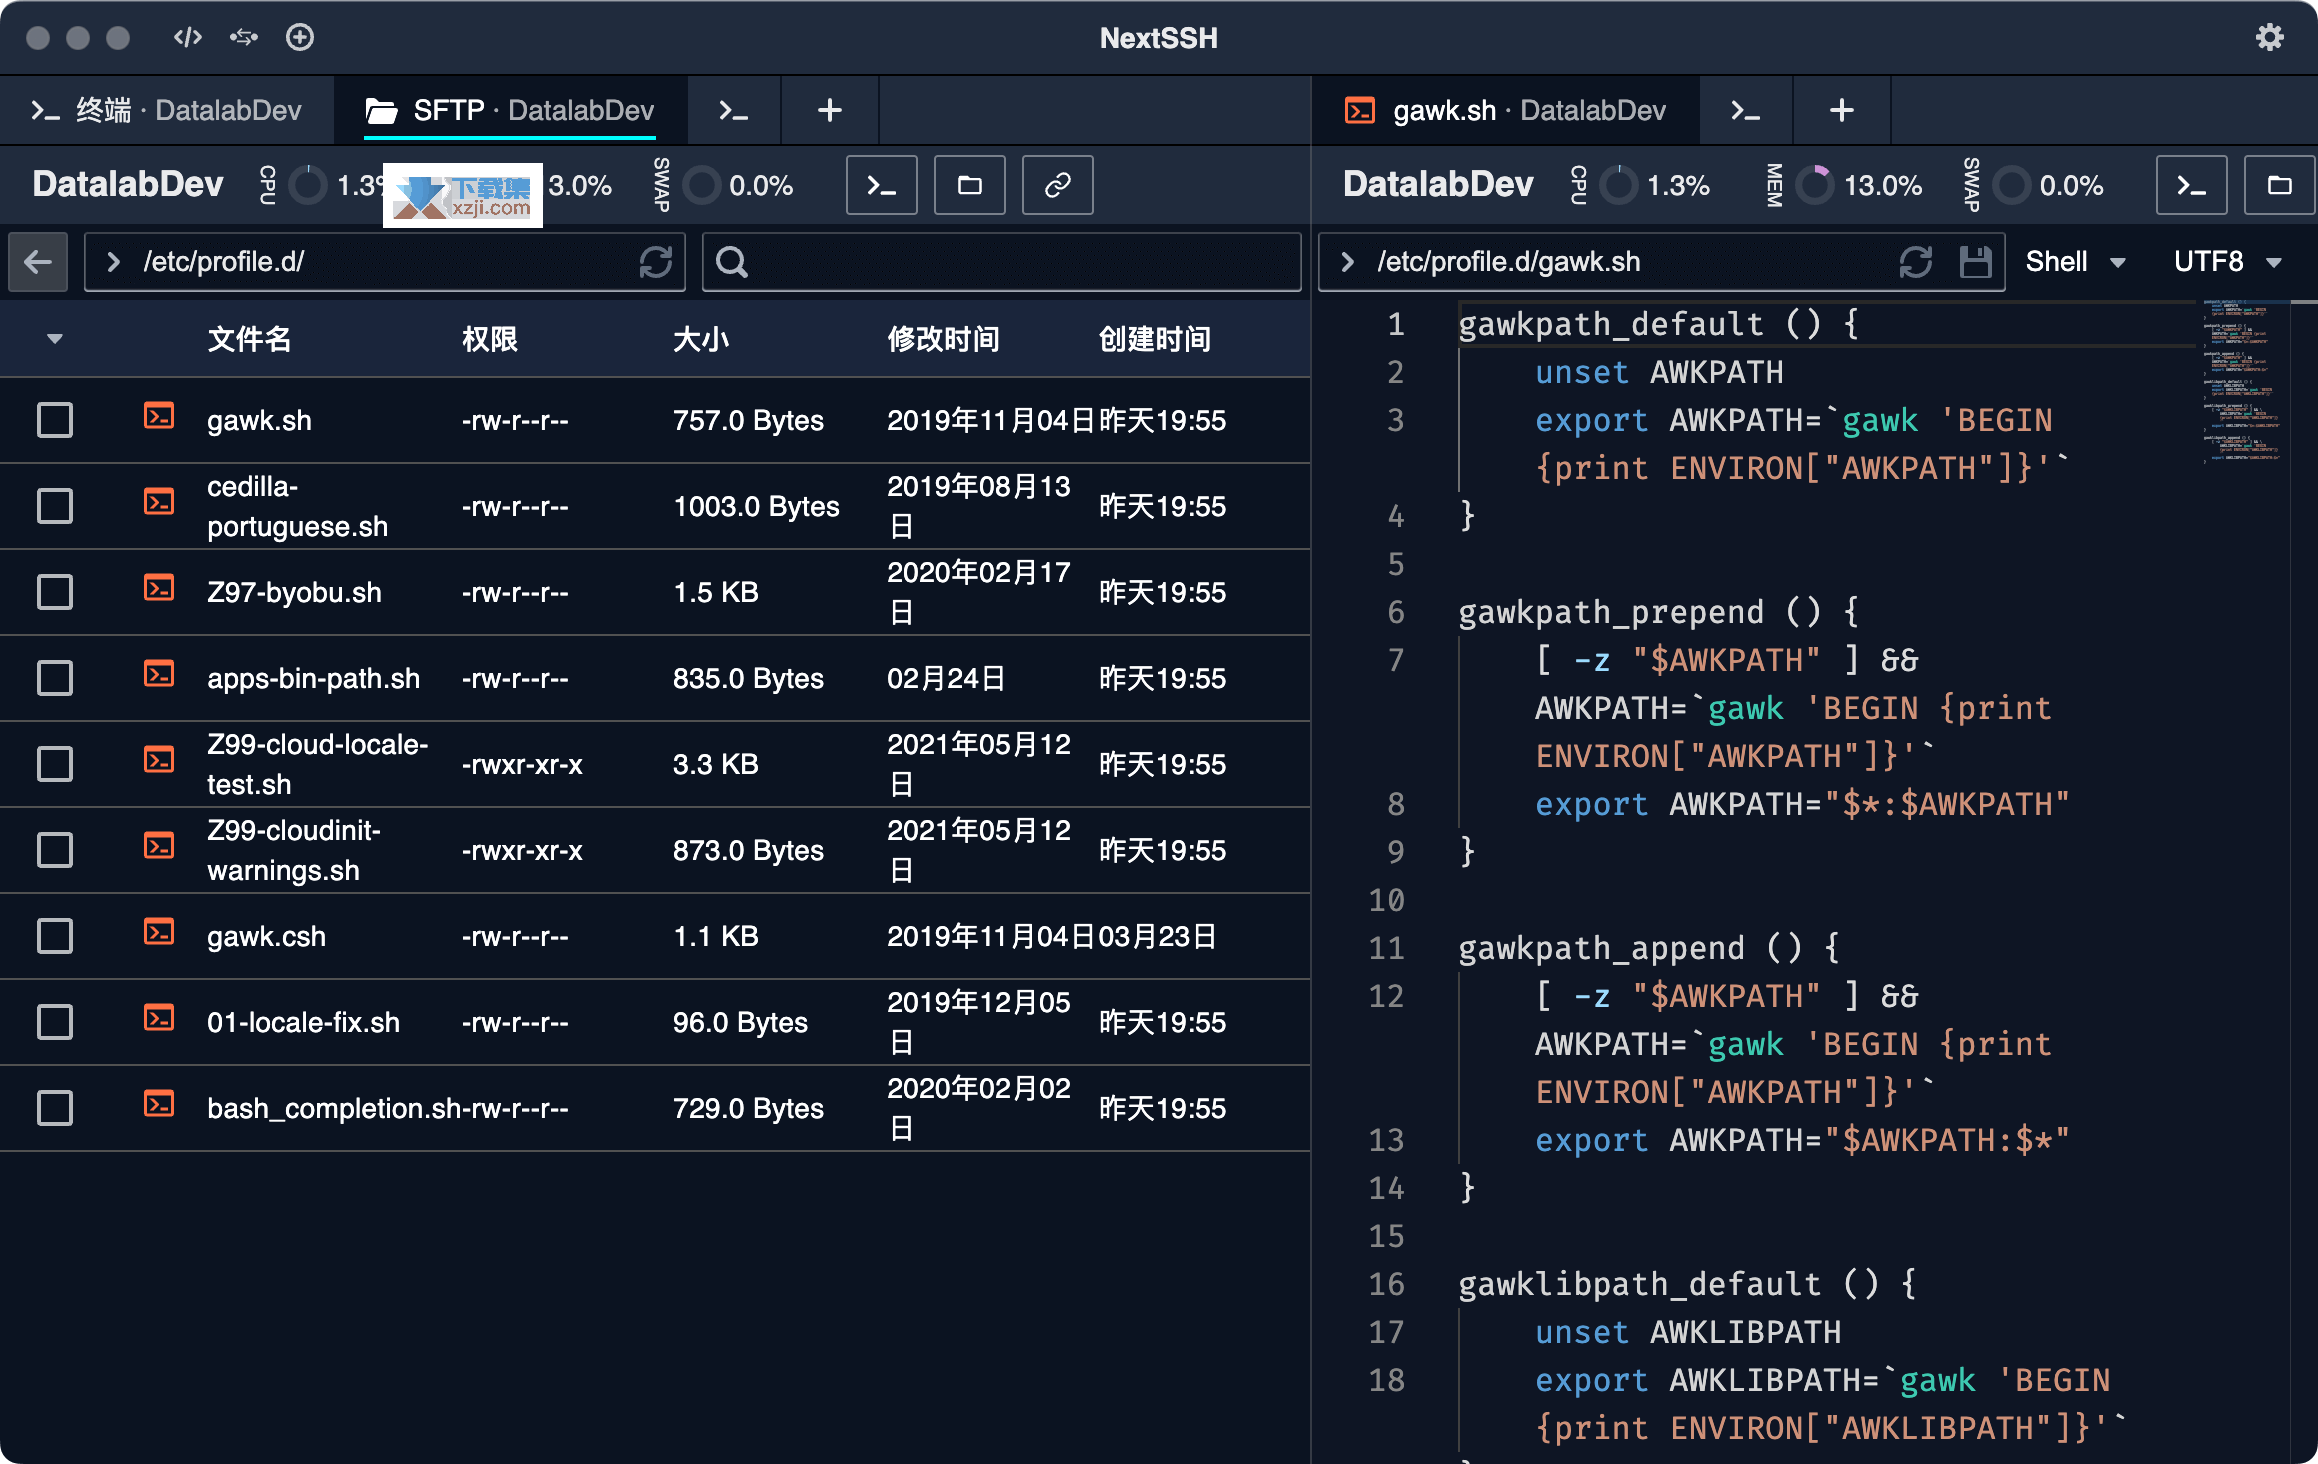Check the cedilla-portuguese.sh row checkbox

55,506
